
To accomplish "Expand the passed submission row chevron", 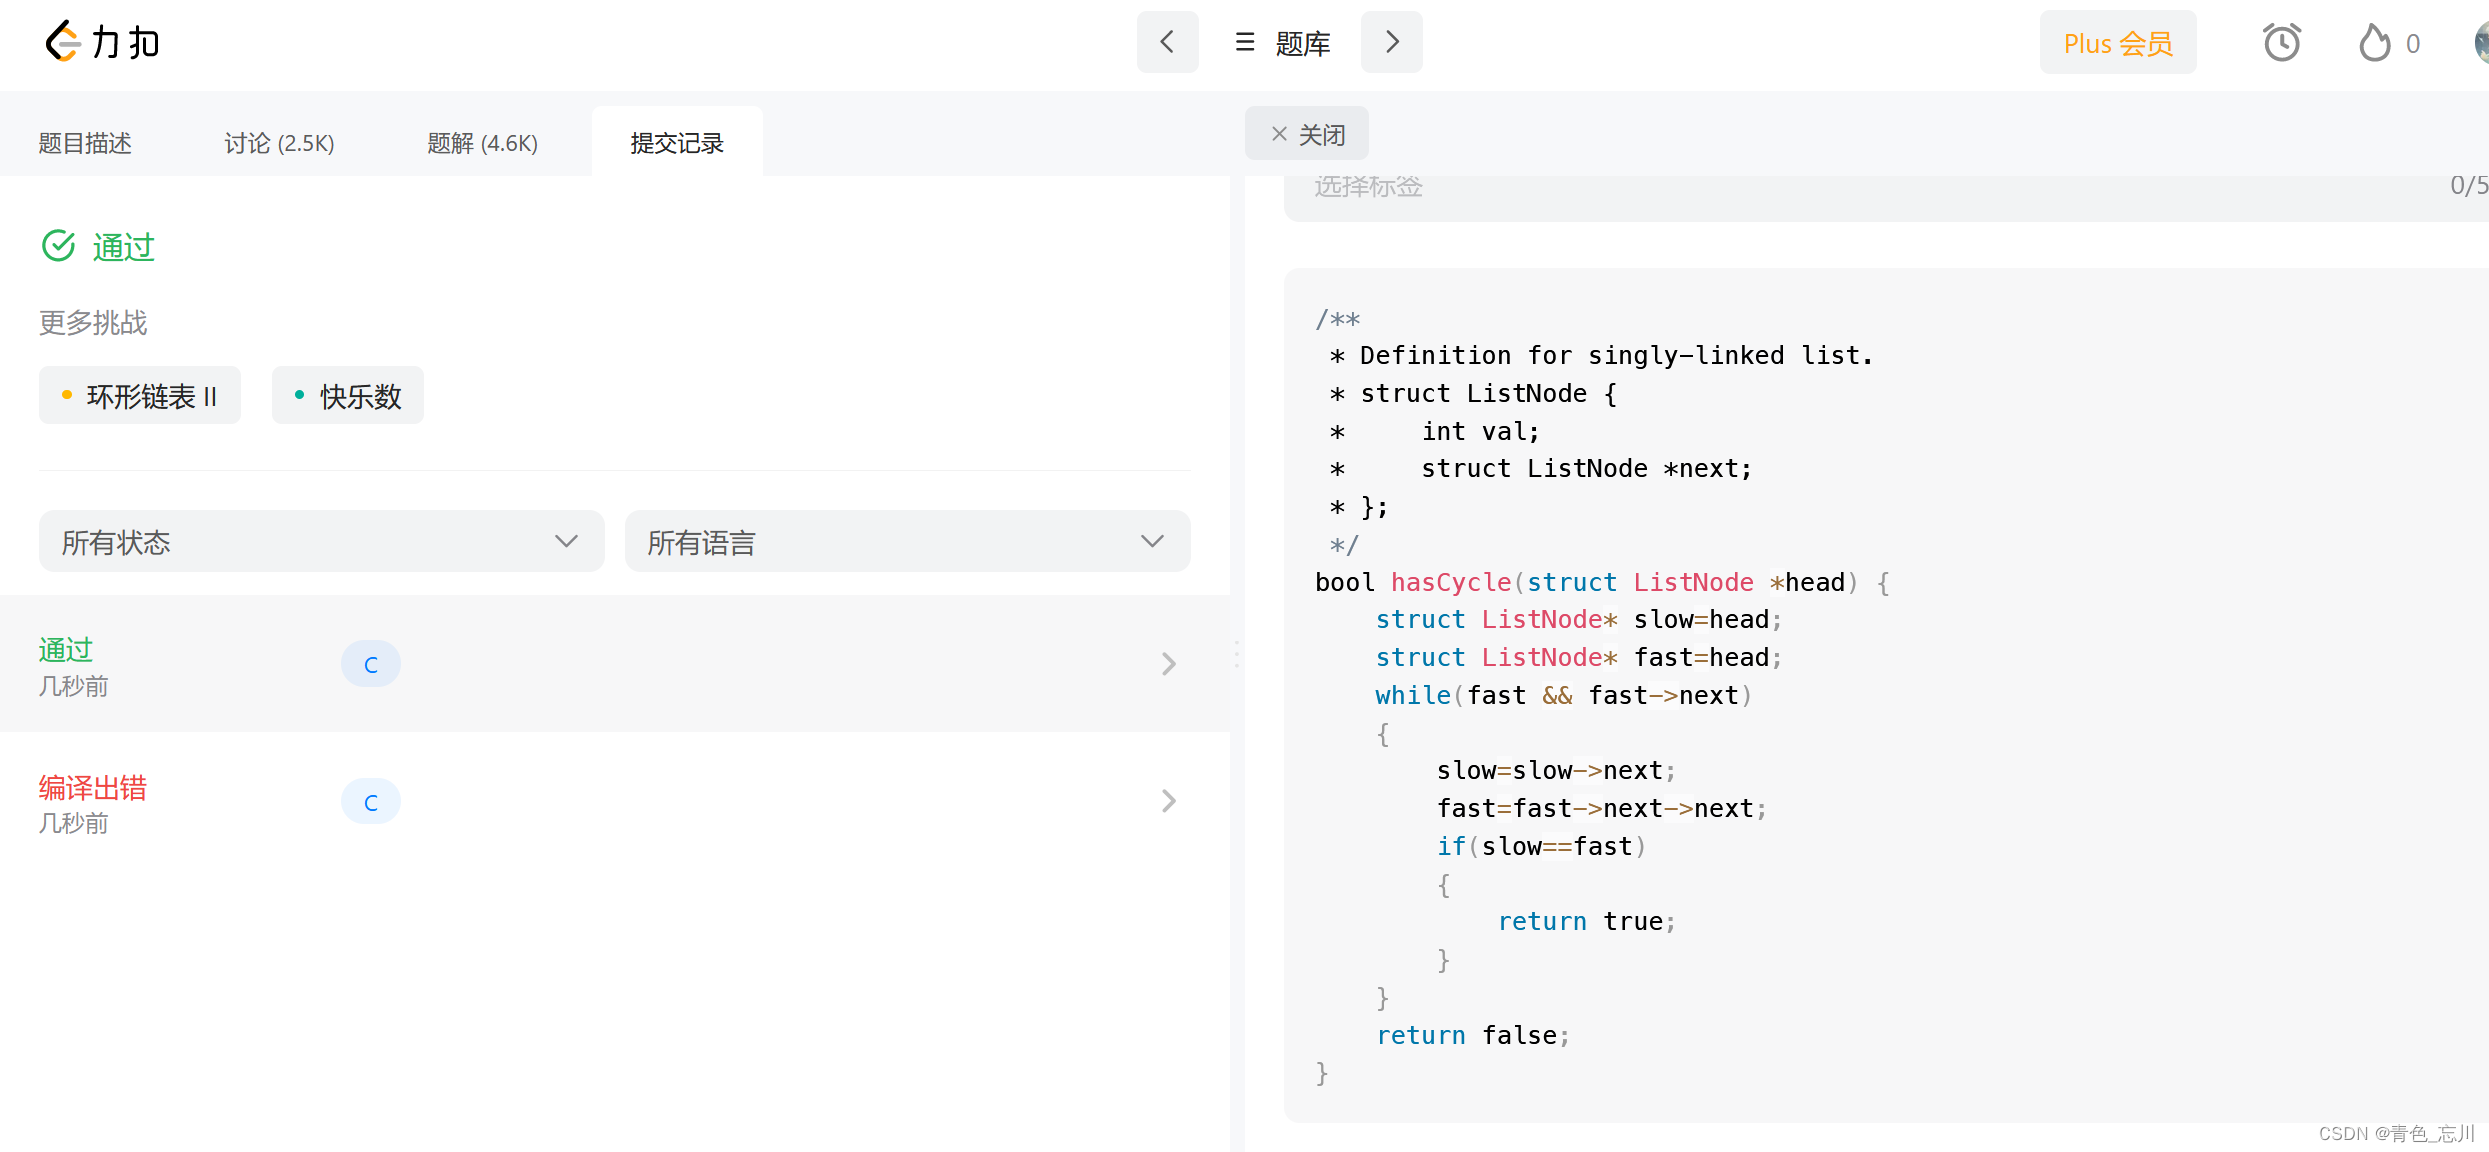I will pyautogui.click(x=1168, y=664).
